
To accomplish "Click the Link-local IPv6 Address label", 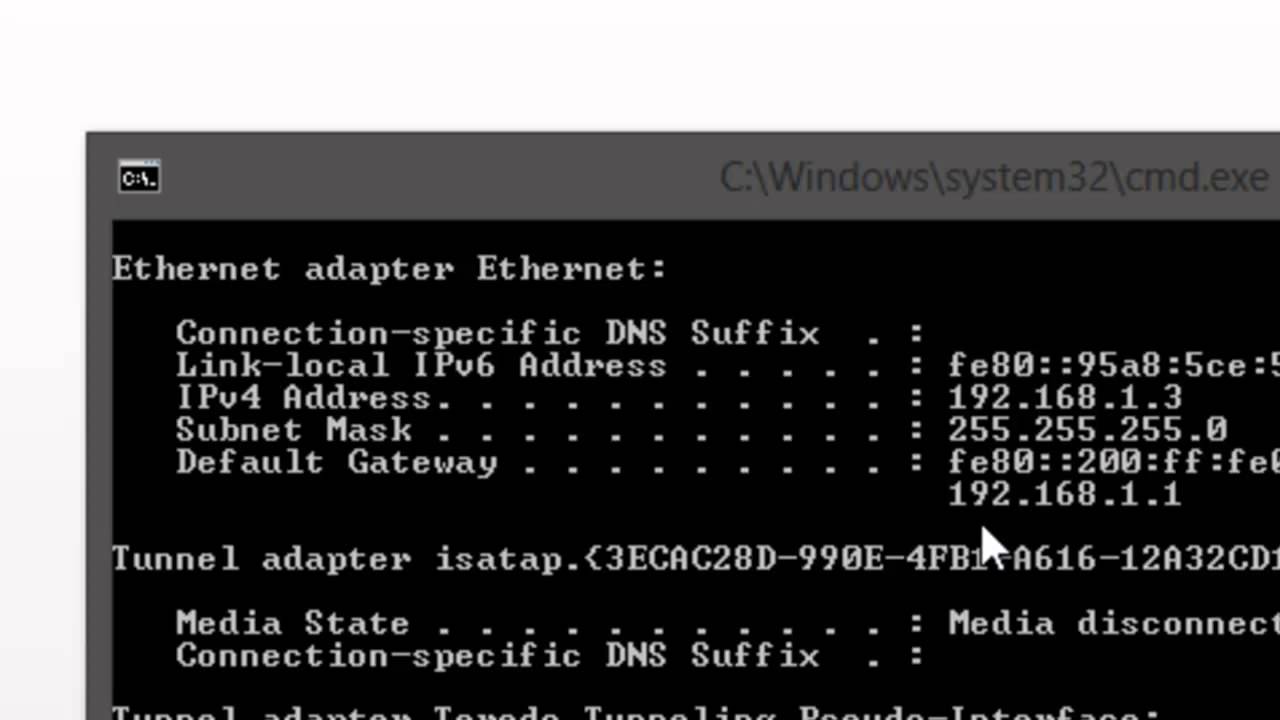I will click(420, 365).
